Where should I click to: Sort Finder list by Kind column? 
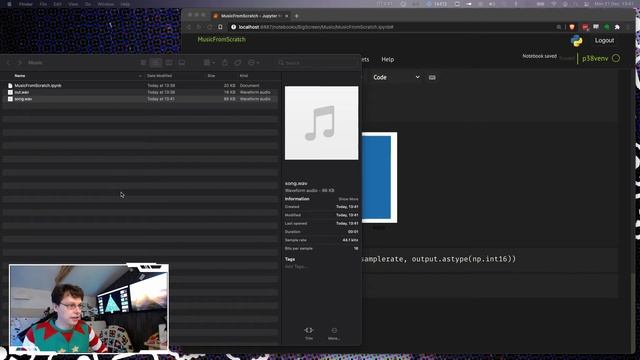point(244,76)
